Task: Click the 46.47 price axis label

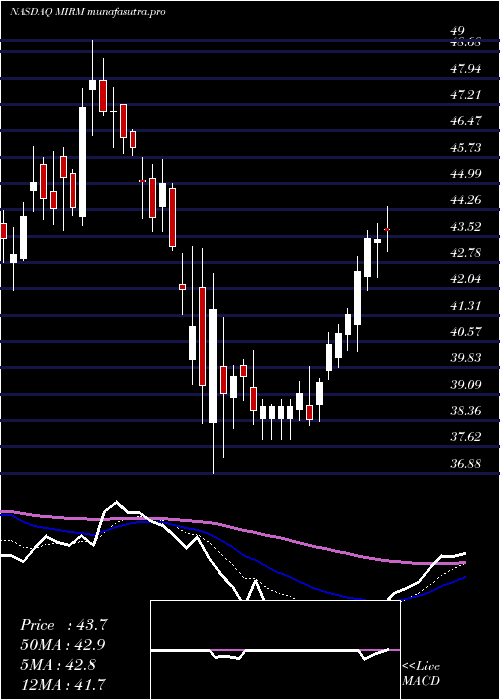Action: pyautogui.click(x=466, y=121)
